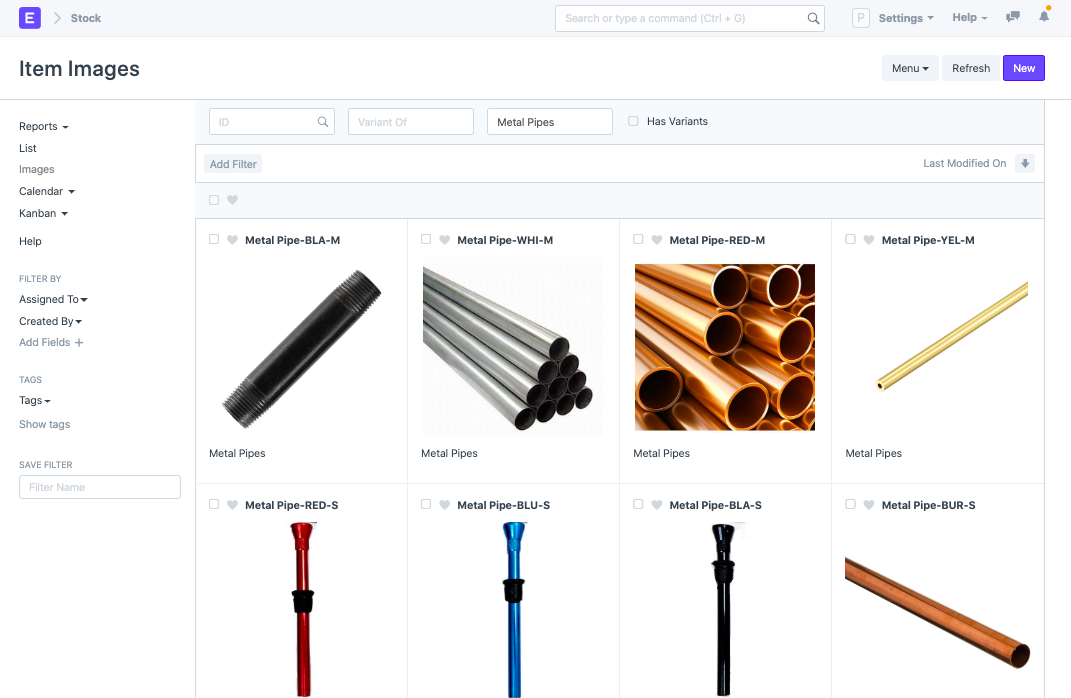
Task: Open the copper pipes image
Action: (725, 347)
